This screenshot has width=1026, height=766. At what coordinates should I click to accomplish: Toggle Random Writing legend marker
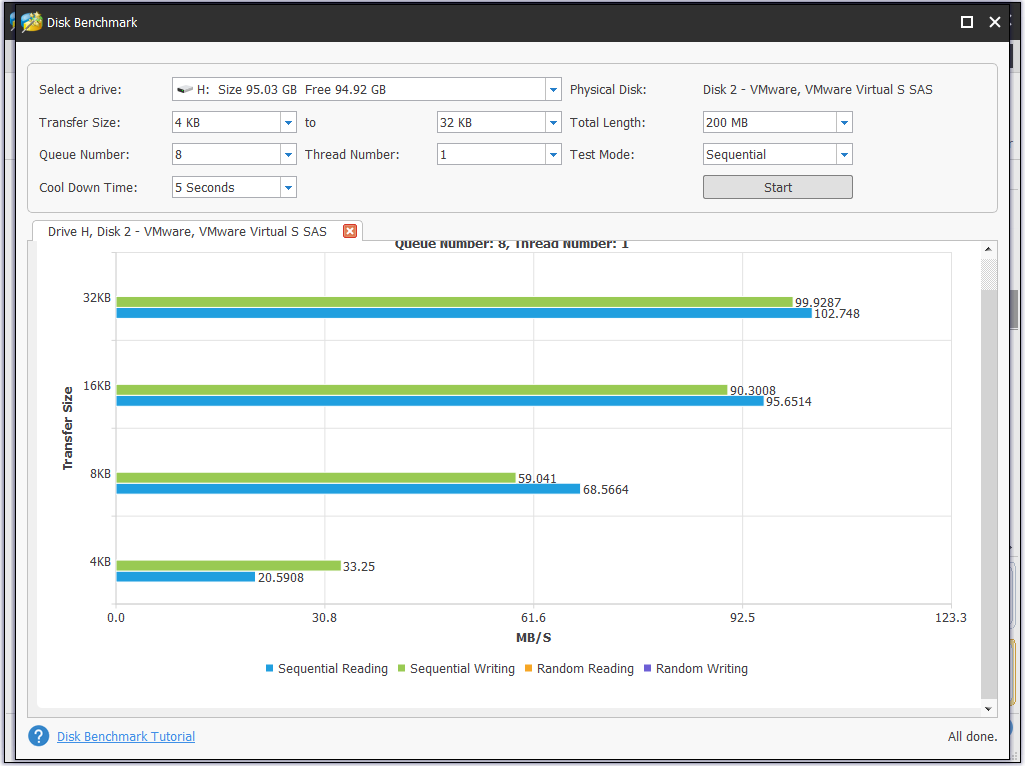tap(648, 669)
